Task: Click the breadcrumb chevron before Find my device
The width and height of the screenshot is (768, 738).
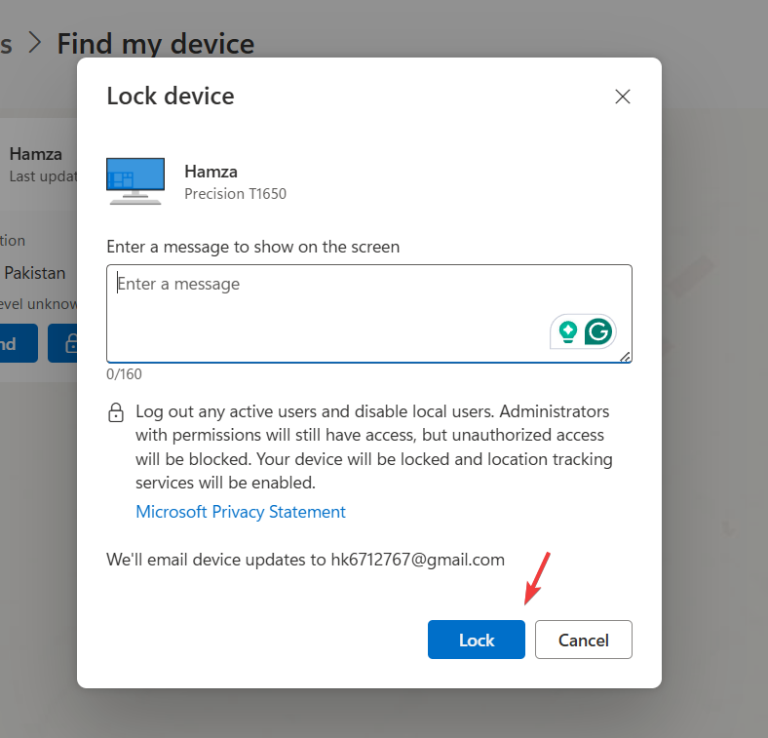Action: click(x=34, y=43)
